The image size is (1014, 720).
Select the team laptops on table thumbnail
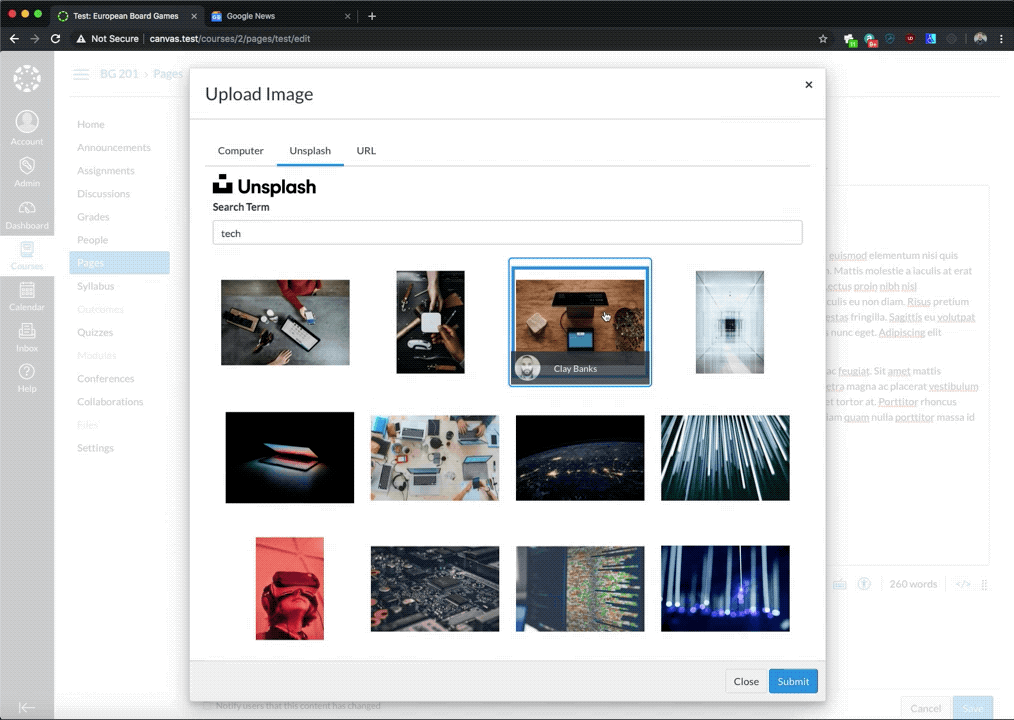pos(435,457)
